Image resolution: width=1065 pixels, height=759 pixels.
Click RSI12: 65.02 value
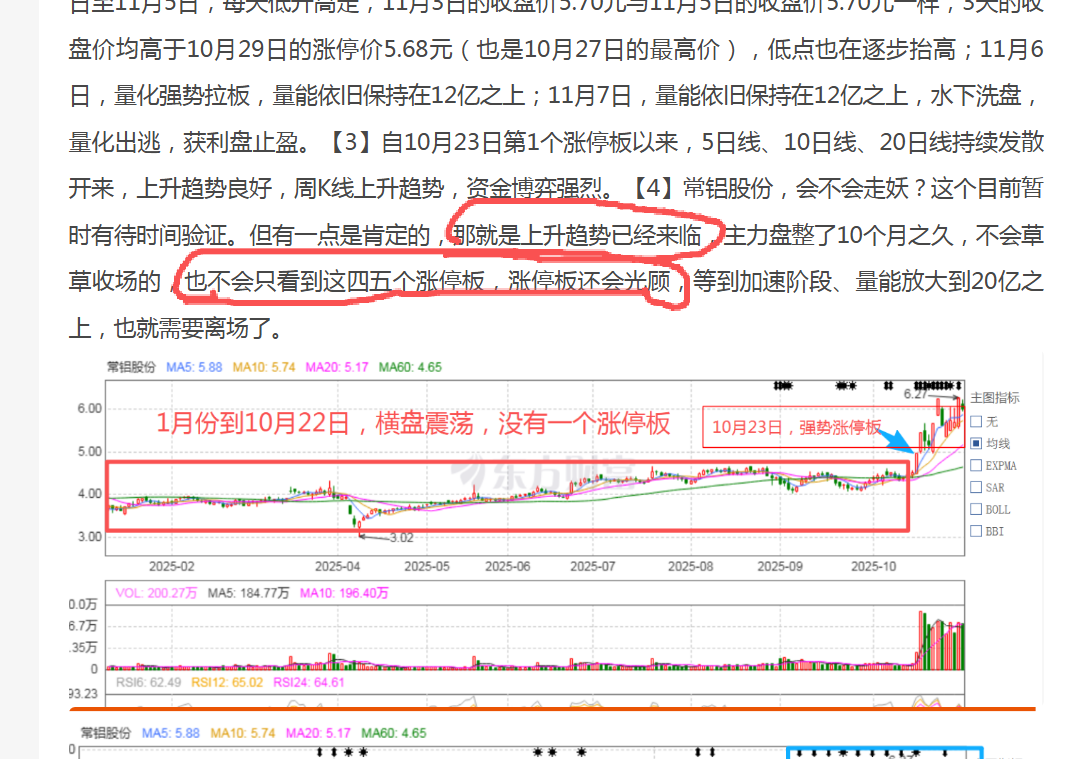(x=227, y=682)
